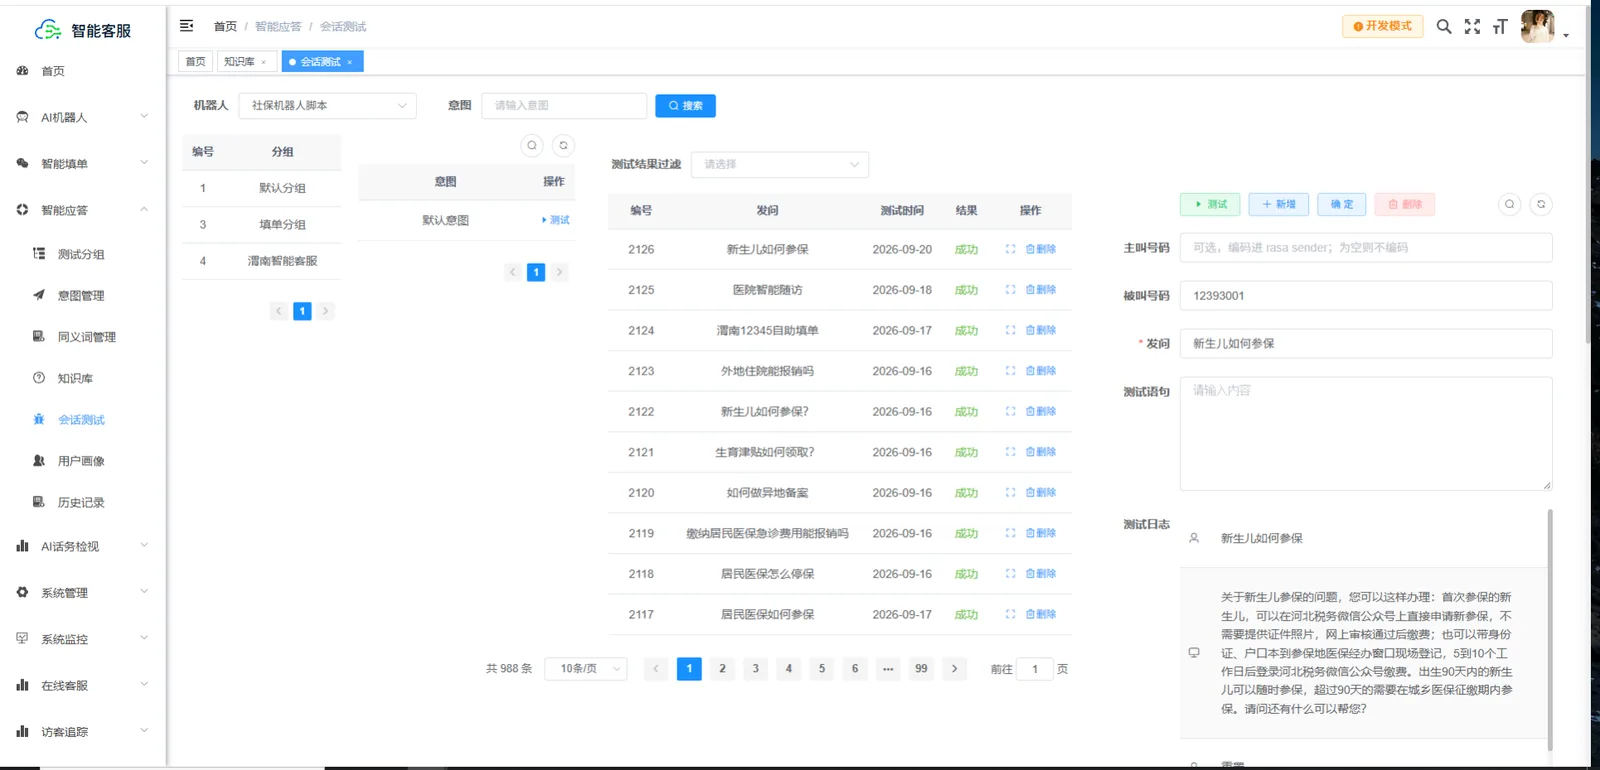Expand row 2118 detail icon
1600x770 pixels.
tap(1010, 574)
